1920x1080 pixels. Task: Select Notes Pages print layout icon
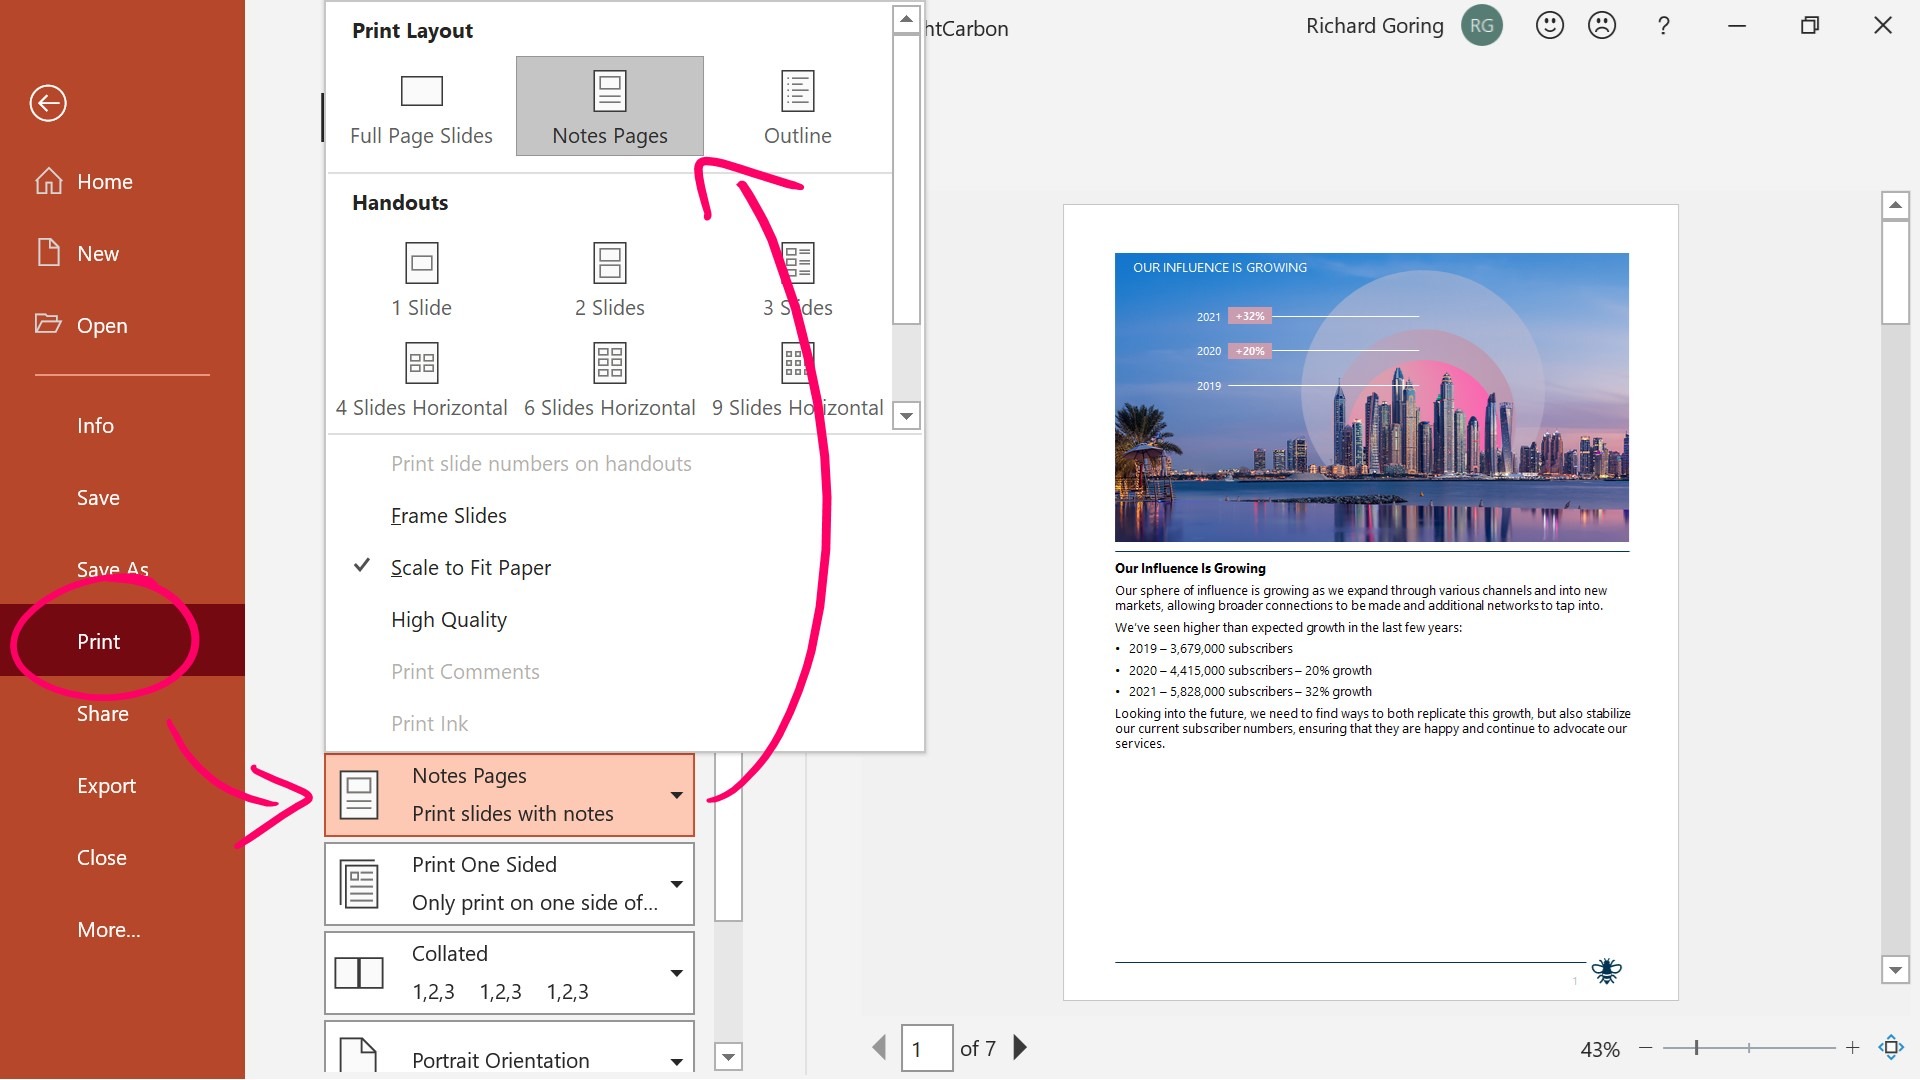609,105
